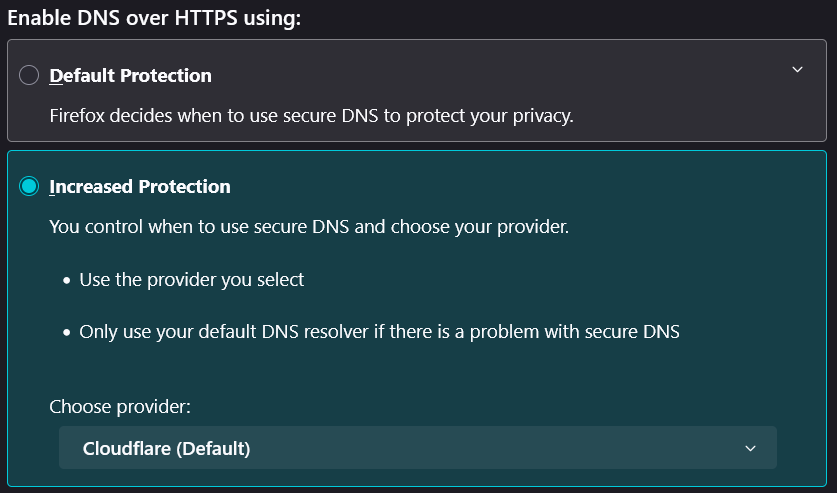Click the Increased Protection label text

pyautogui.click(x=139, y=187)
